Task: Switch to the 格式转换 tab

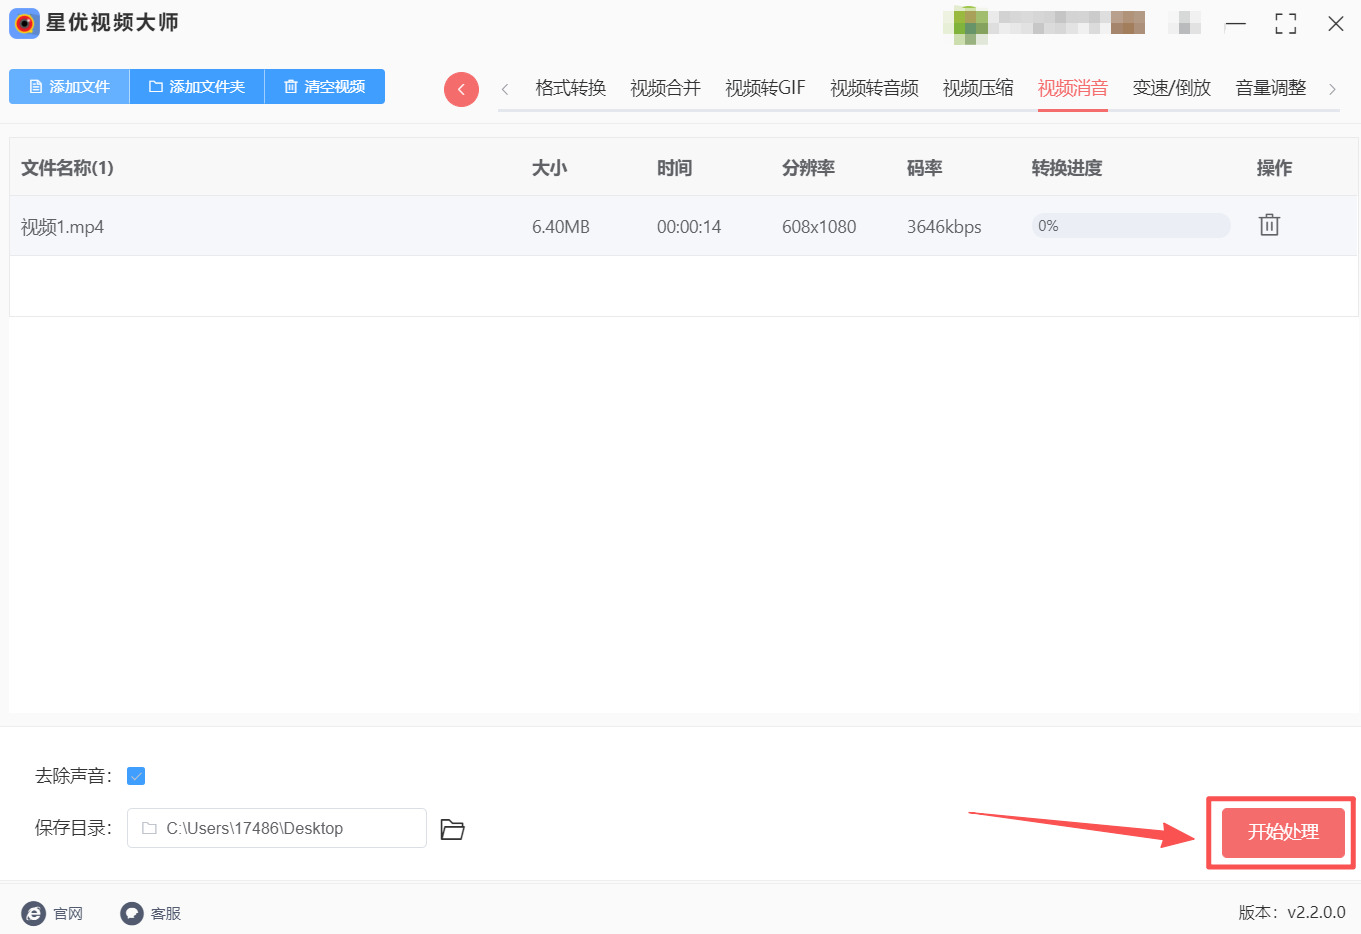Action: (571, 88)
